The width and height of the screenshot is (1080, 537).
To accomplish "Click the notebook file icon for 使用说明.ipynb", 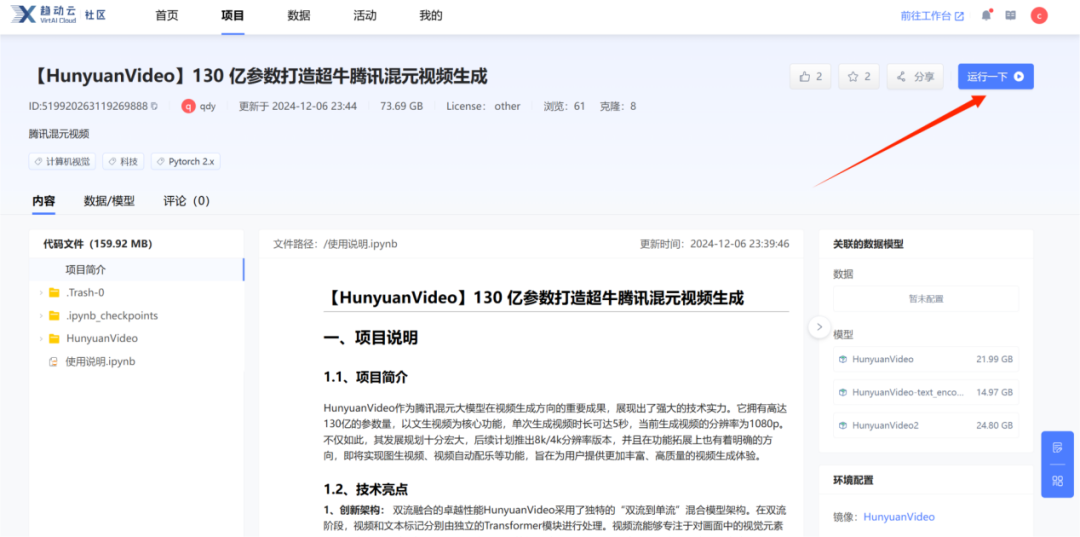I will 52,361.
